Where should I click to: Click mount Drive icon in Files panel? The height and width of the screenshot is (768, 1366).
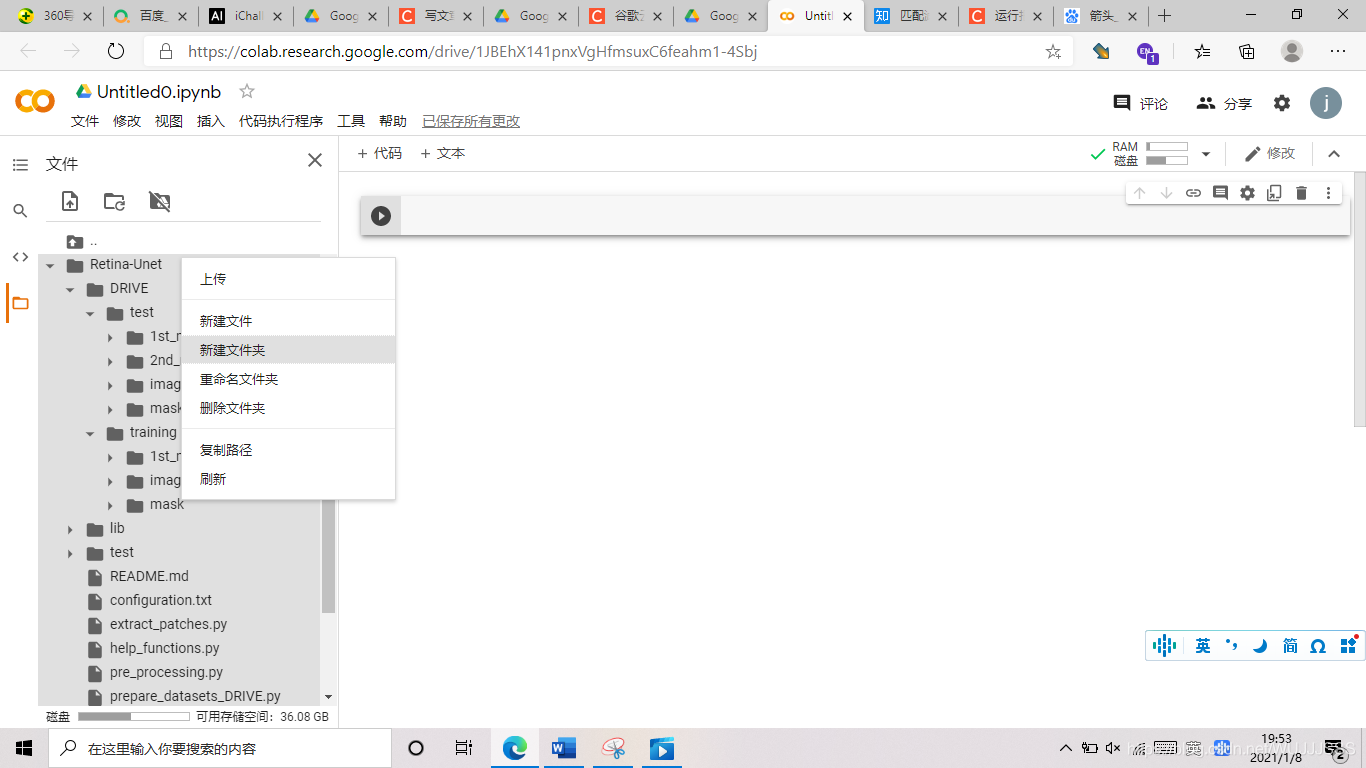160,201
